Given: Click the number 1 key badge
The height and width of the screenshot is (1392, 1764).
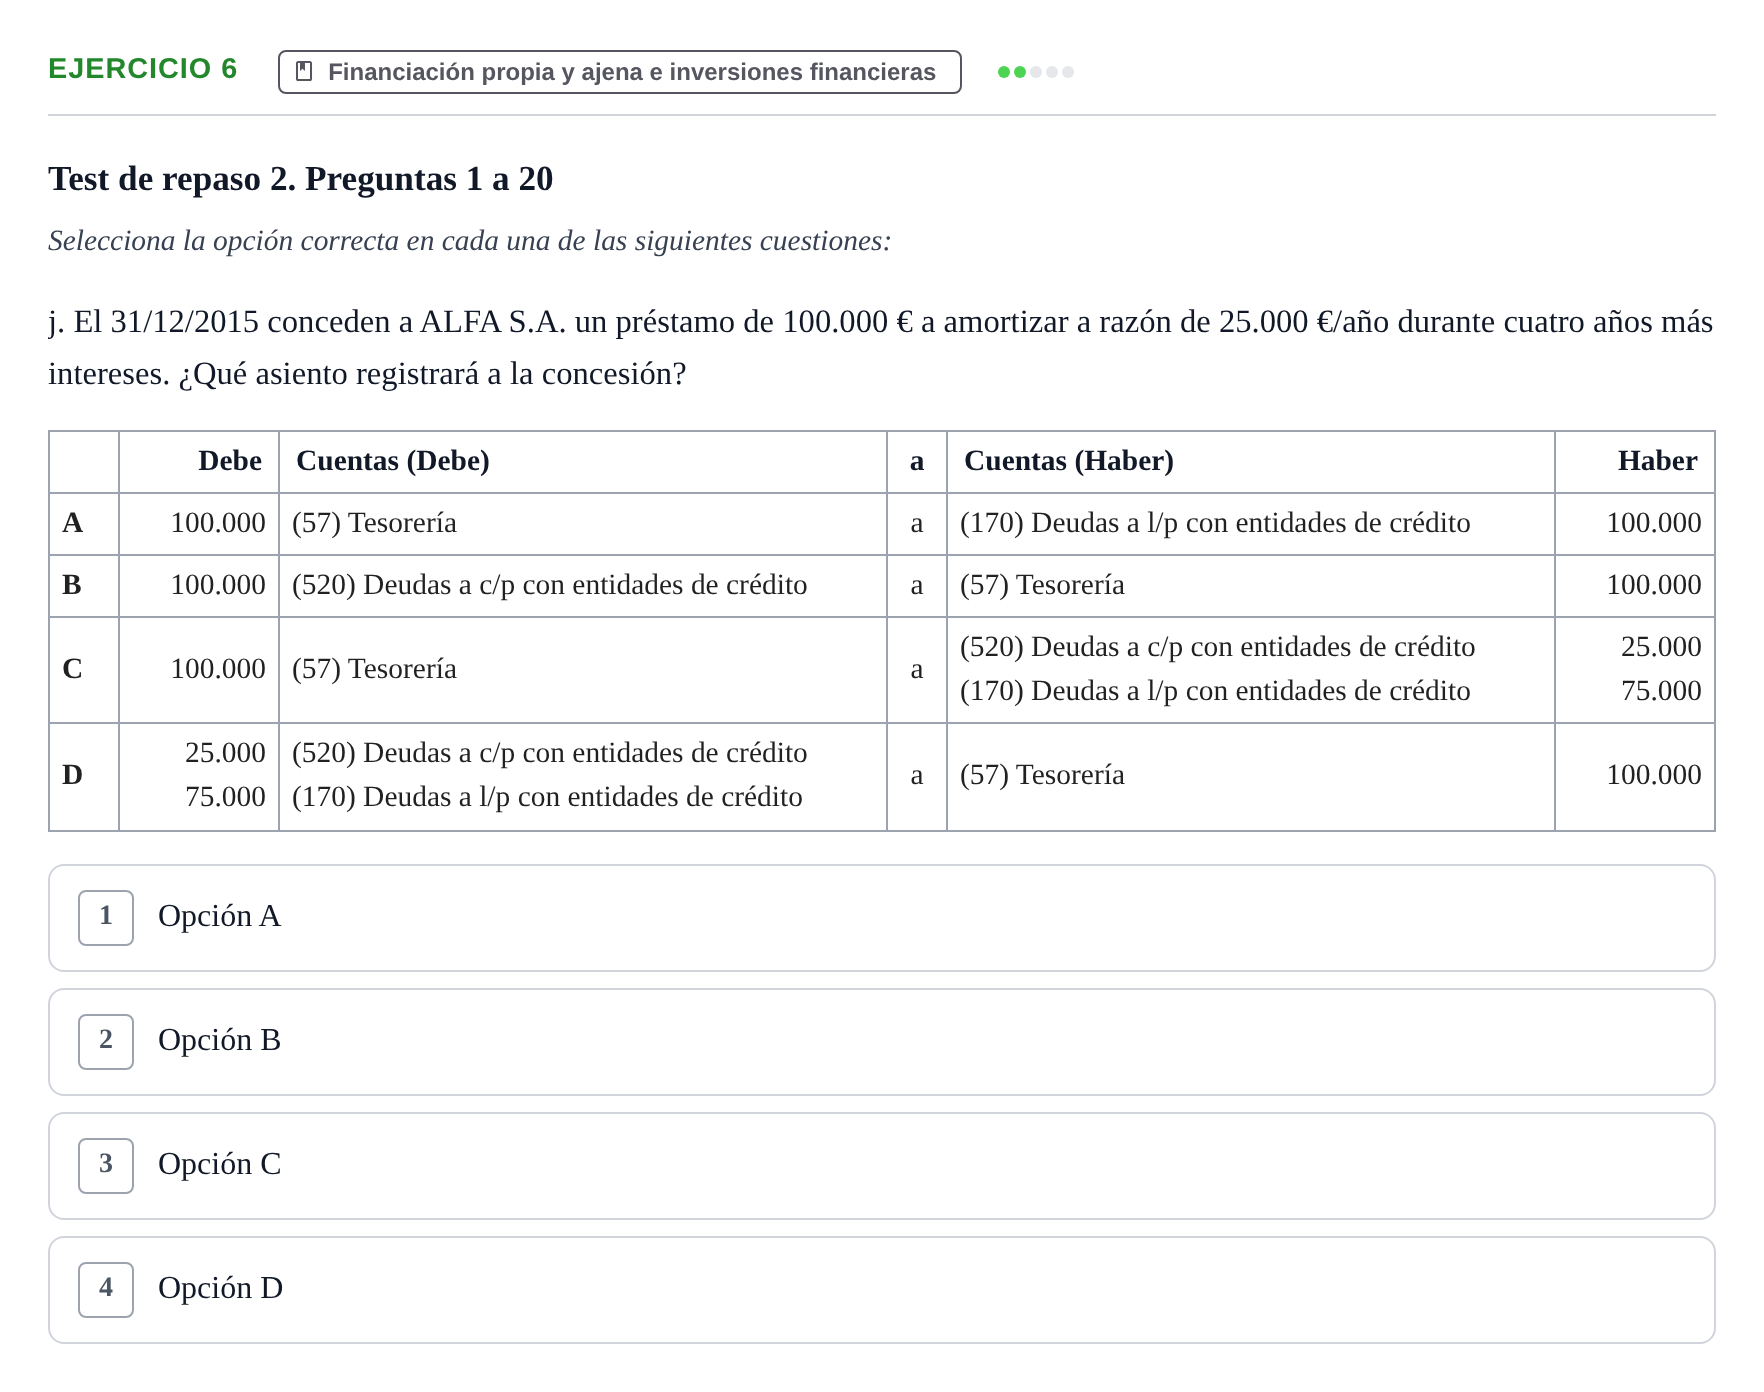Looking at the screenshot, I should [x=106, y=918].
